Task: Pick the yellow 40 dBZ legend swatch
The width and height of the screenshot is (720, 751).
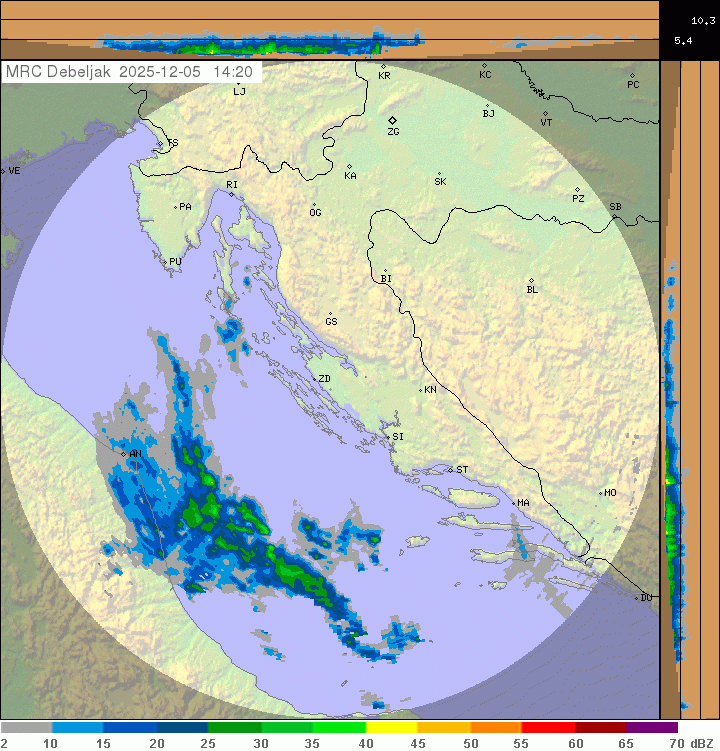Action: point(391,728)
